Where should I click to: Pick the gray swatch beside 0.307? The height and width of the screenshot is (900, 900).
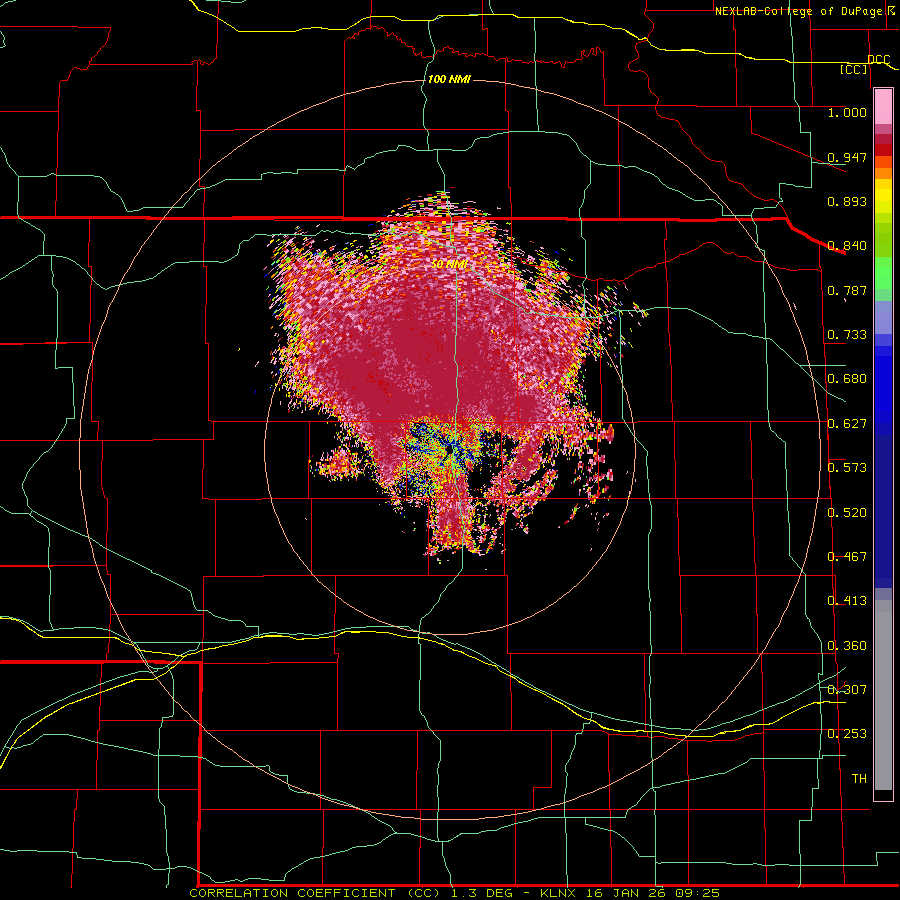tap(883, 695)
